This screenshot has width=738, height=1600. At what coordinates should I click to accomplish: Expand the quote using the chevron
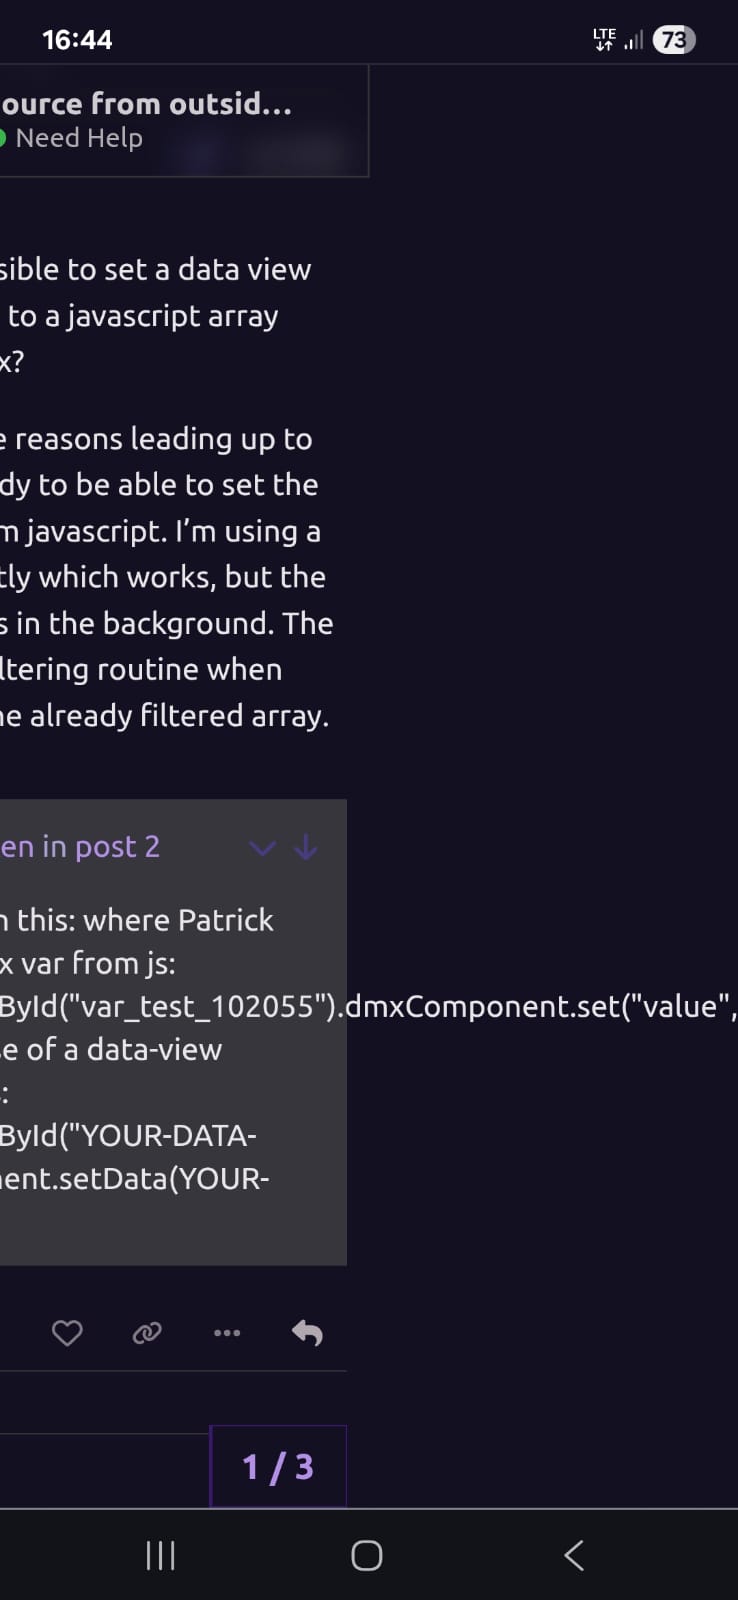coord(262,849)
